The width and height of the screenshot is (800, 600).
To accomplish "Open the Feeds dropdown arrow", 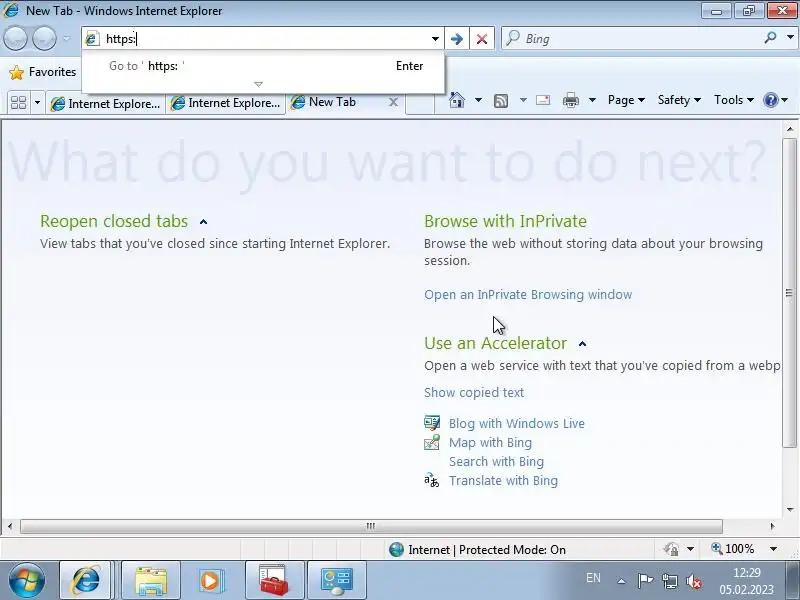I will [523, 100].
